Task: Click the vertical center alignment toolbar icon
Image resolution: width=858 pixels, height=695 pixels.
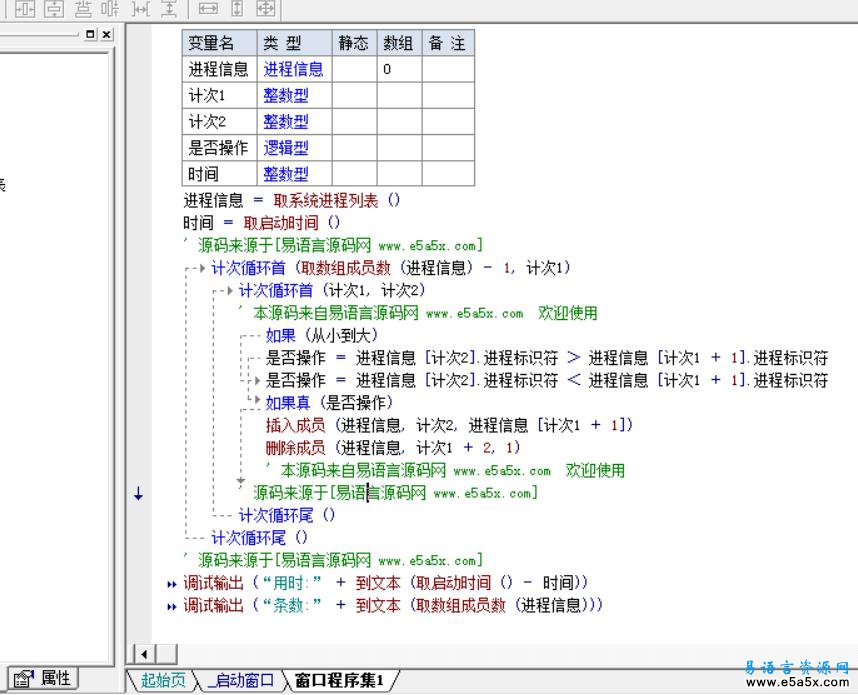Action: point(54,9)
